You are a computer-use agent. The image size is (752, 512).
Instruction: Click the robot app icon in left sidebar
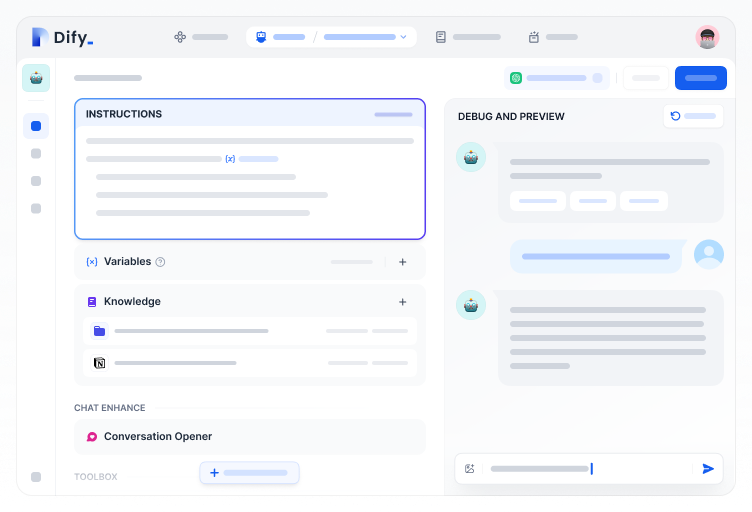pyautogui.click(x=36, y=78)
